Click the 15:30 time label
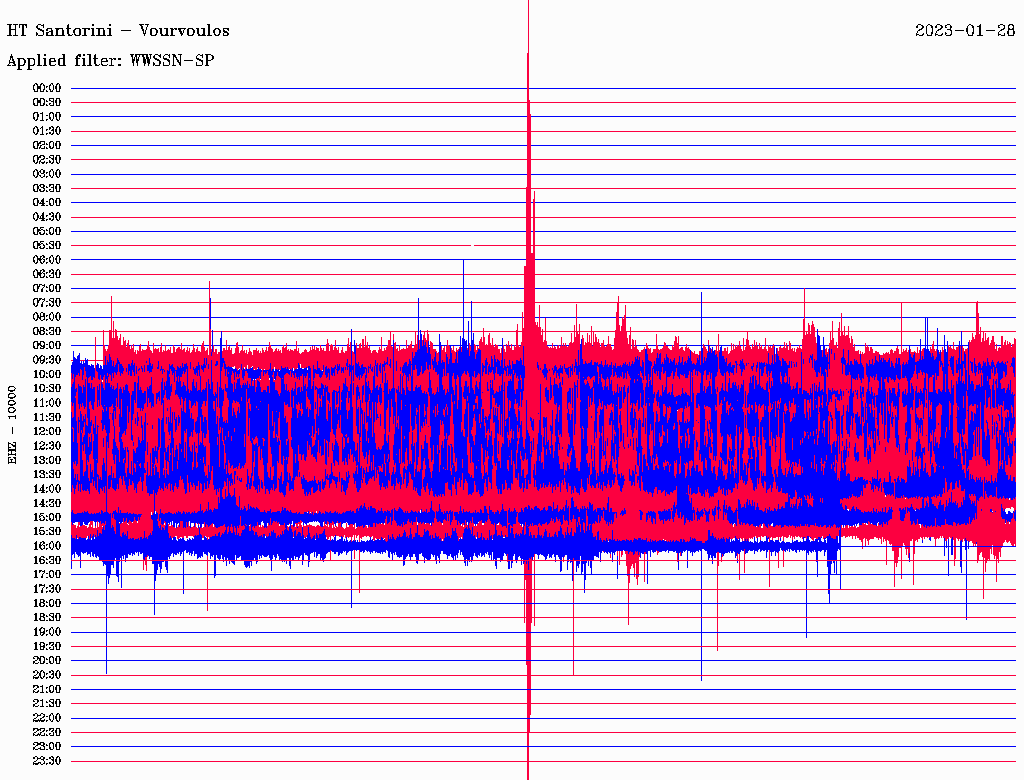 click(47, 532)
